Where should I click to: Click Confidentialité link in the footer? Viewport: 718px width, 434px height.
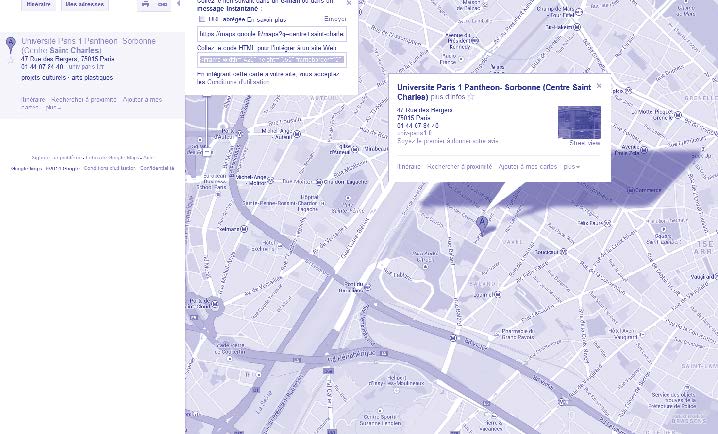coord(157,168)
